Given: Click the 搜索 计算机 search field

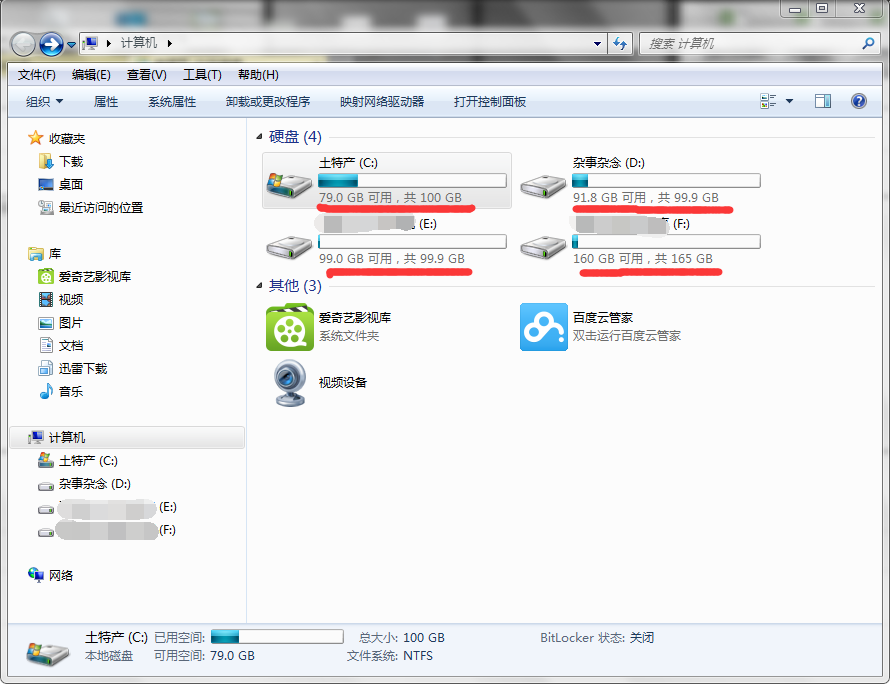Looking at the screenshot, I should (x=753, y=44).
